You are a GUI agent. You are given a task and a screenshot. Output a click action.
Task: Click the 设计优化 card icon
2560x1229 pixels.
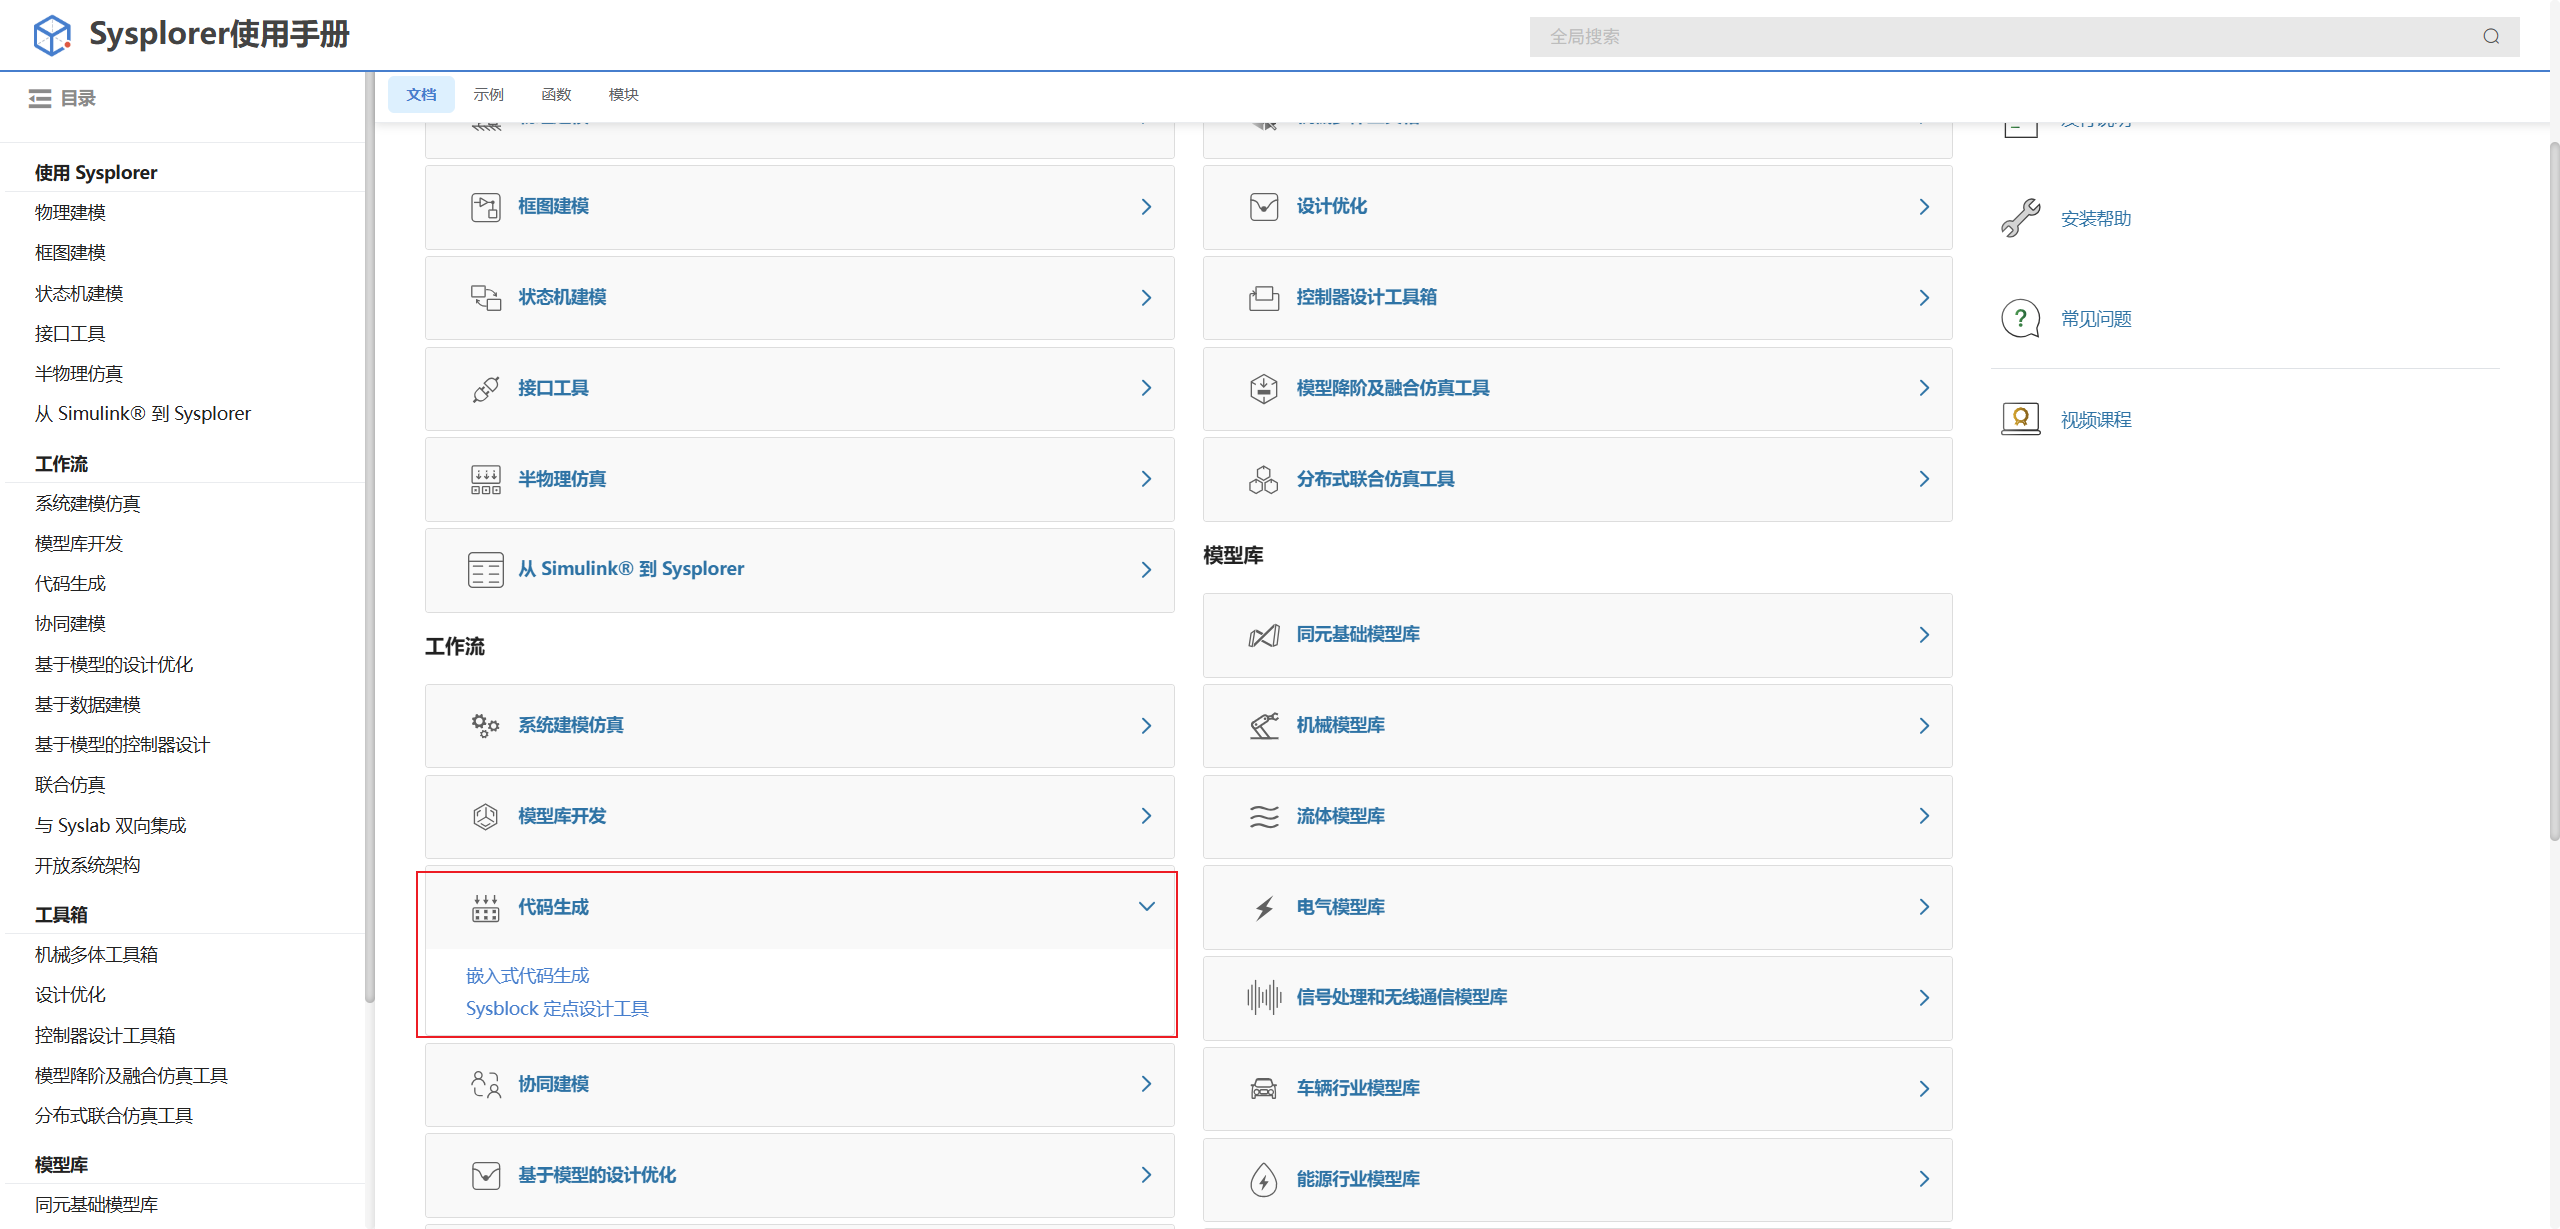(1264, 207)
